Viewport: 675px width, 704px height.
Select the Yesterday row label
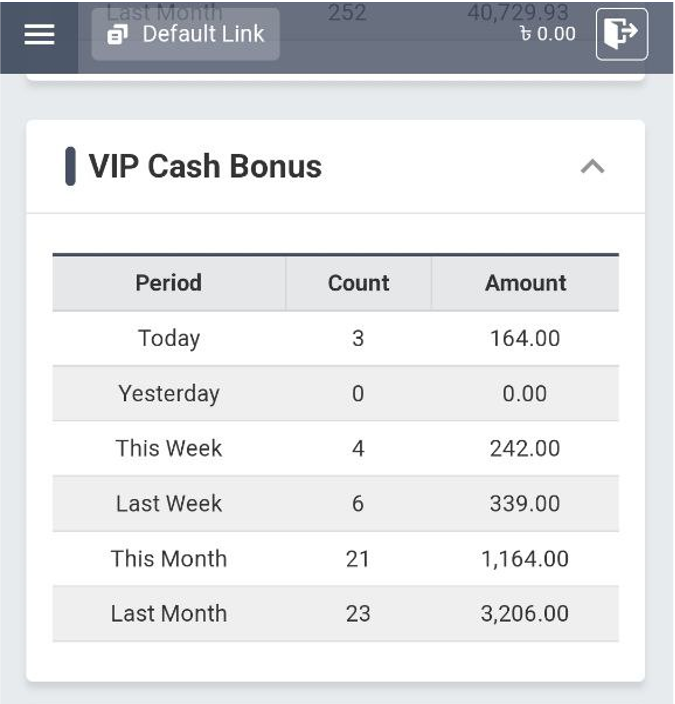point(168,393)
